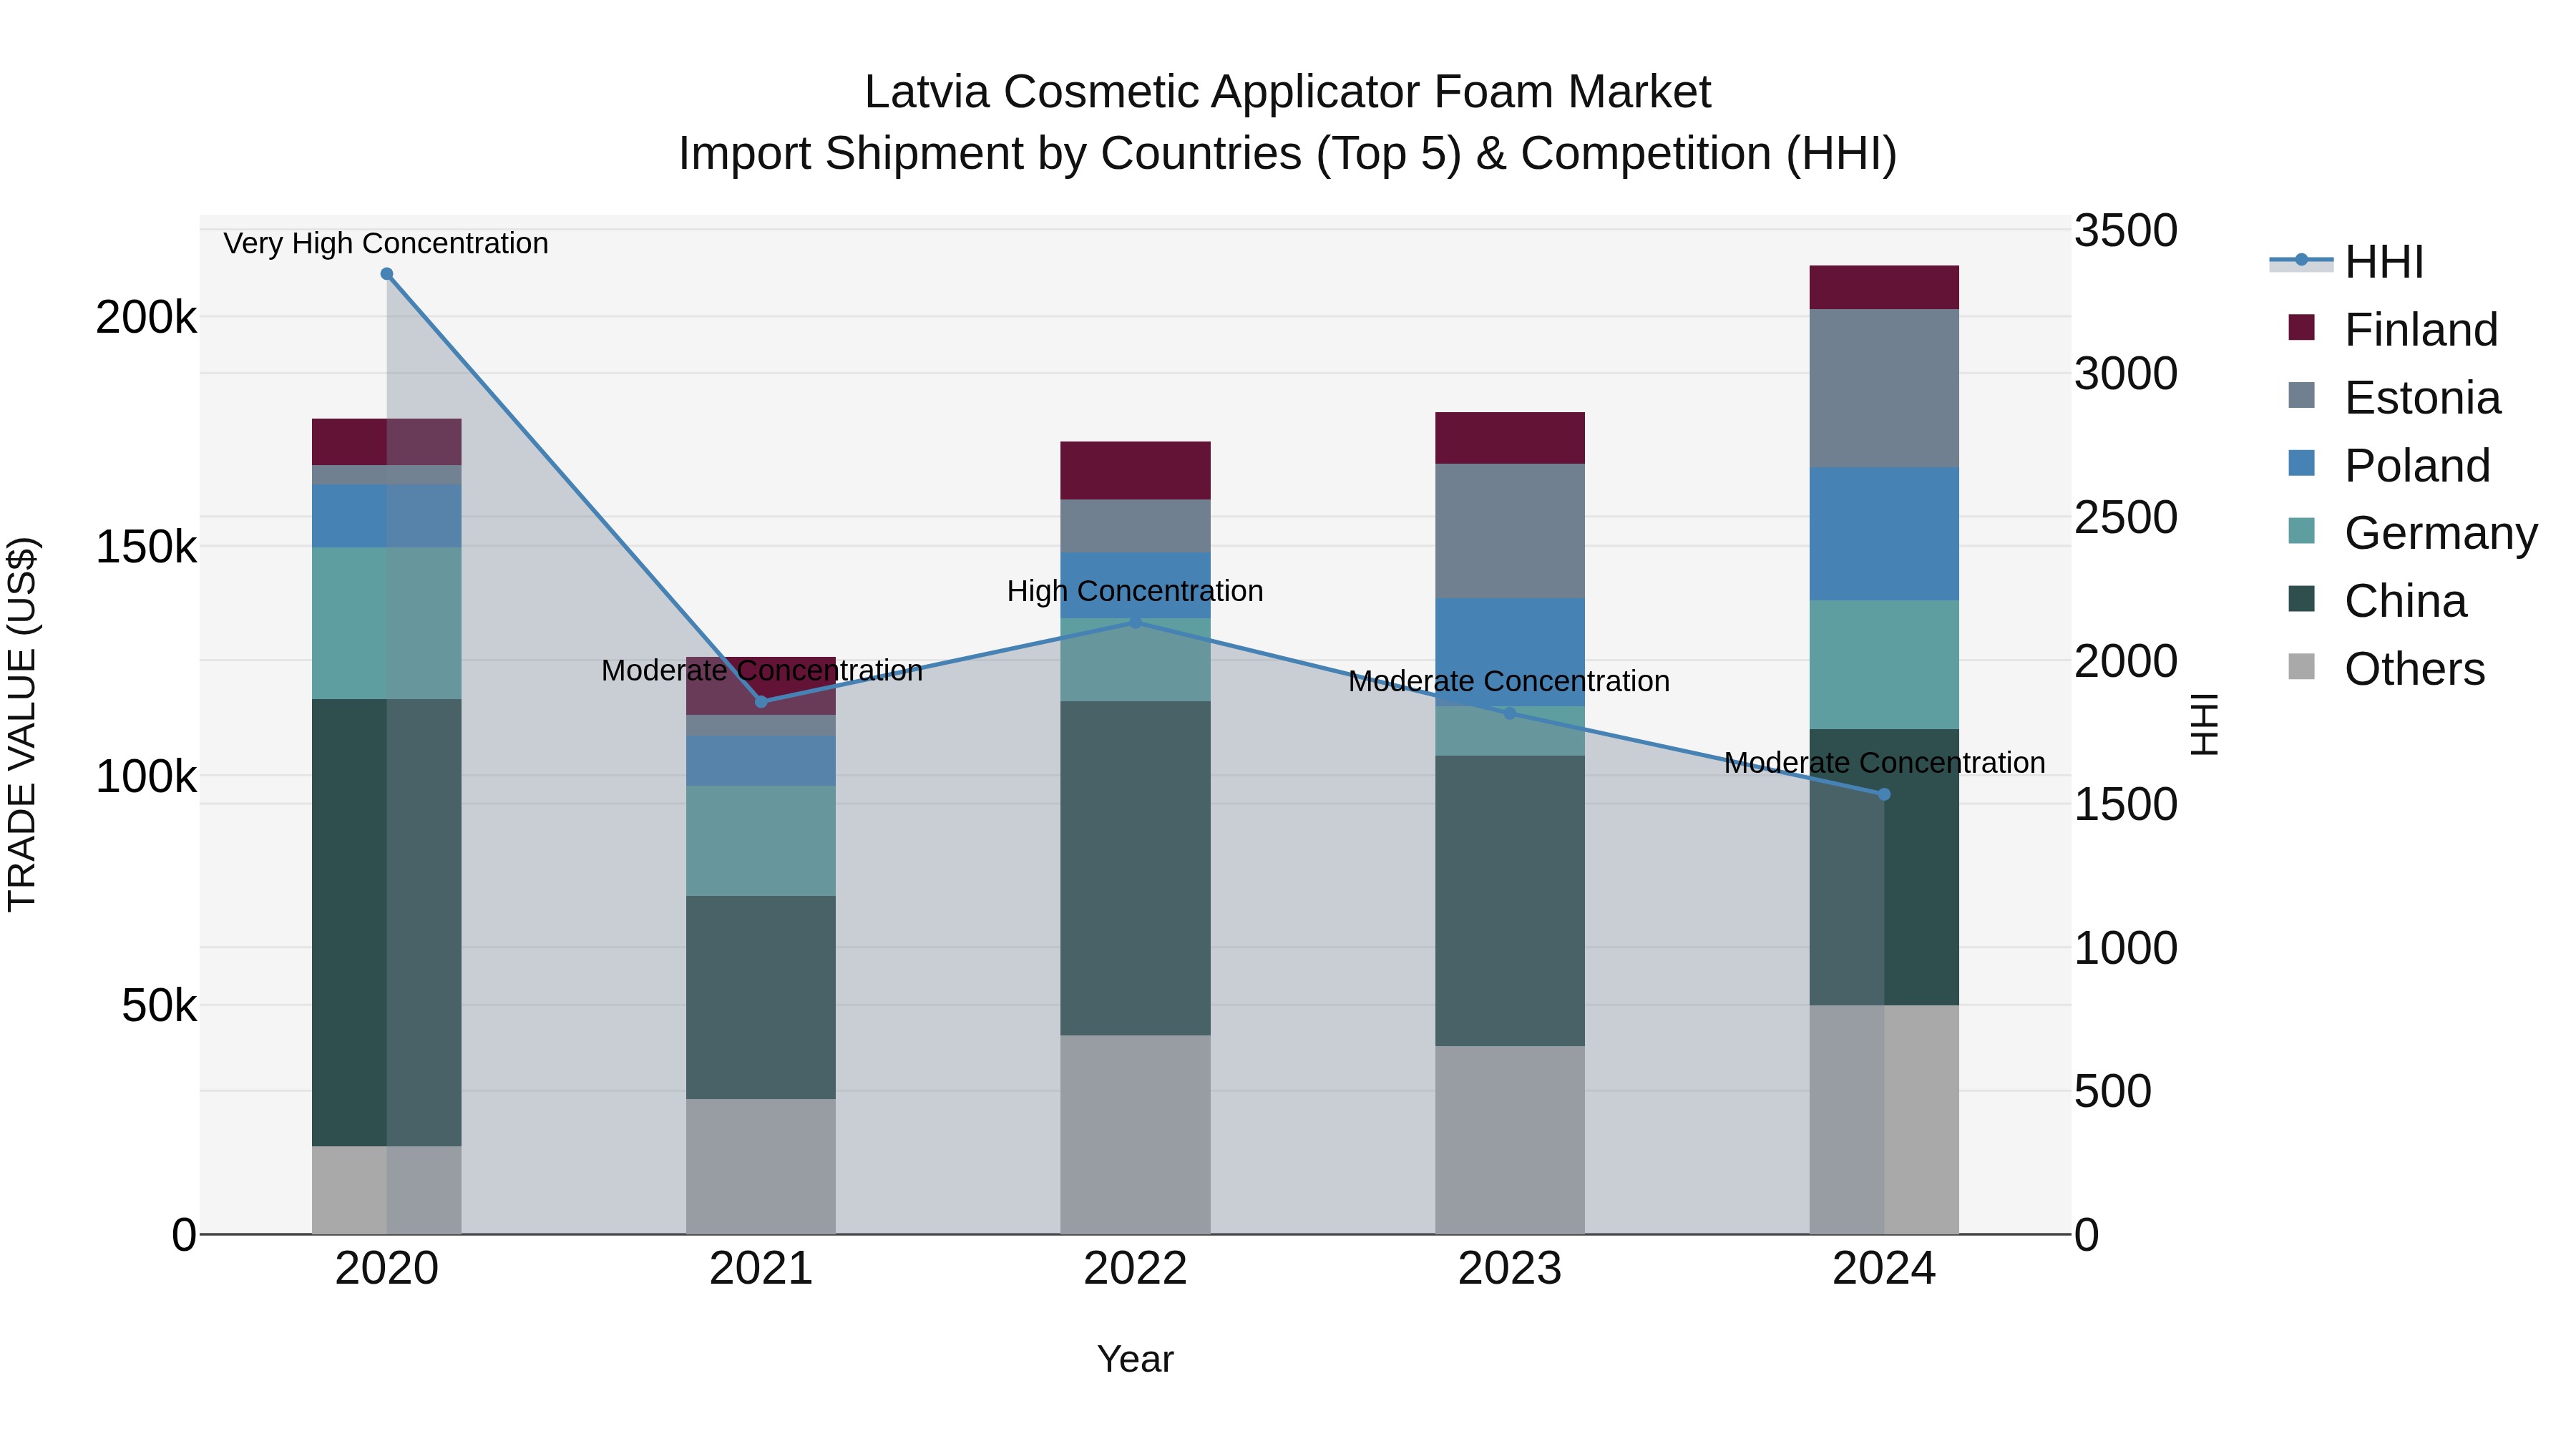
Task: Click the subtitle 'Import Shipment by Countries'
Action: pos(989,154)
